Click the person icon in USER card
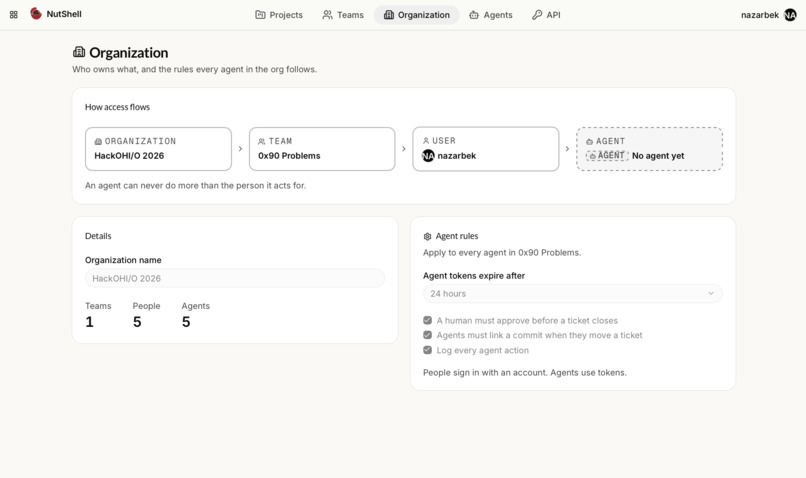This screenshot has width=806, height=478. [x=426, y=140]
